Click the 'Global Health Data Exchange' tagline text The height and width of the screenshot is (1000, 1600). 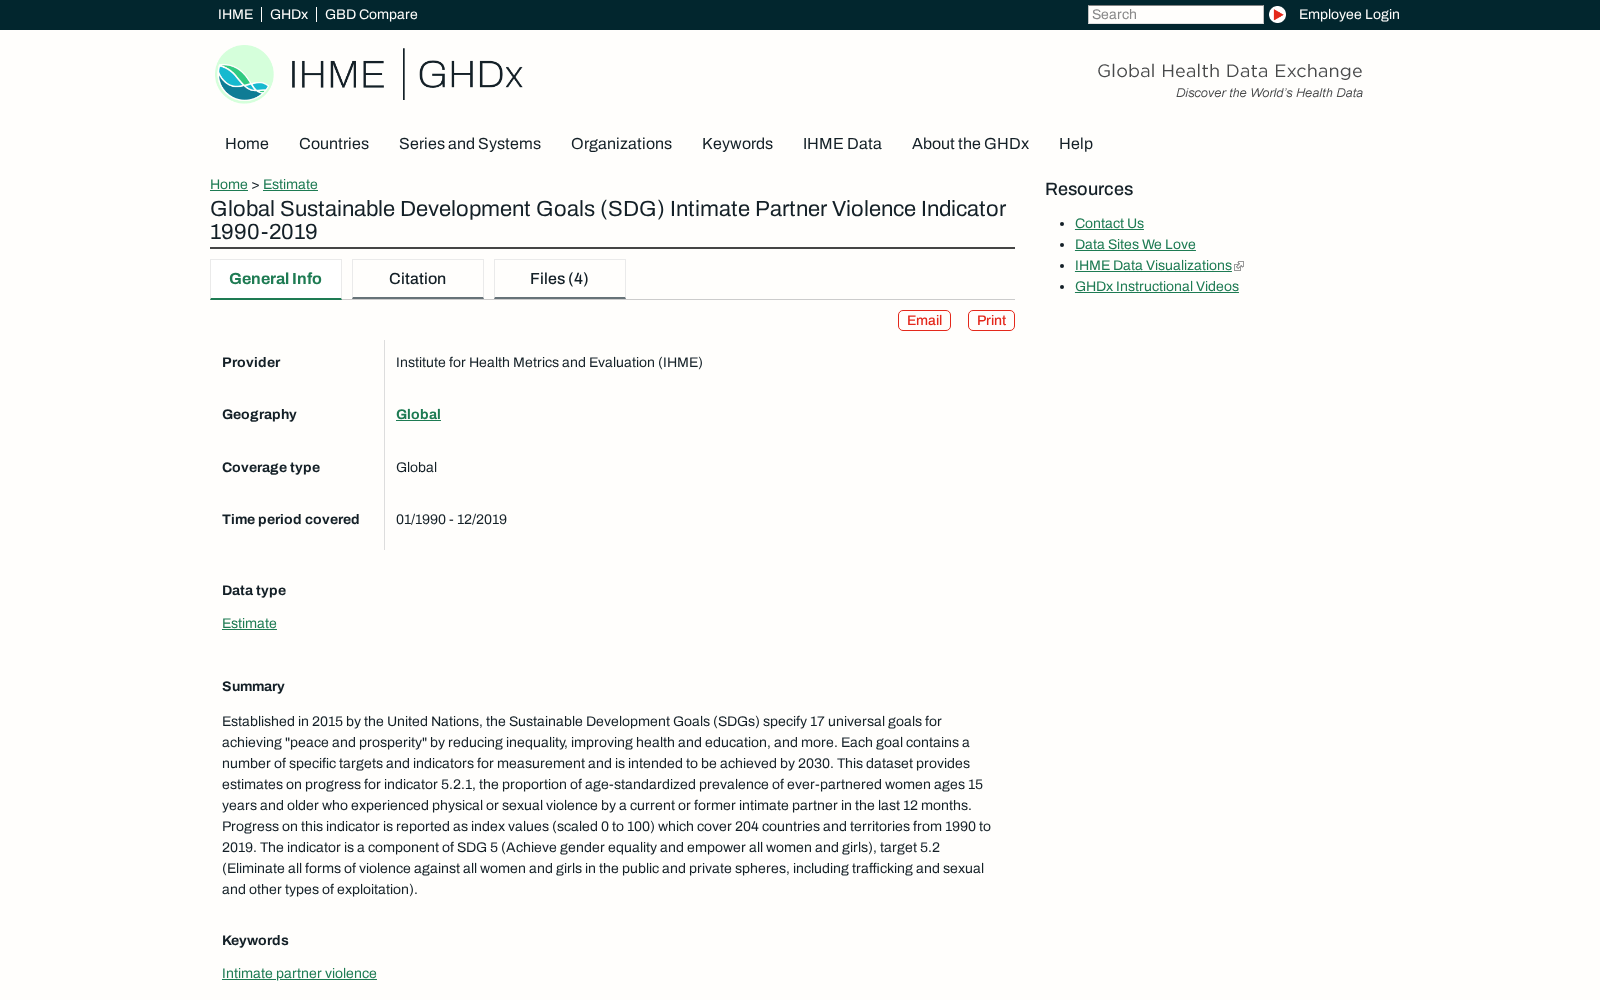tap(1230, 71)
